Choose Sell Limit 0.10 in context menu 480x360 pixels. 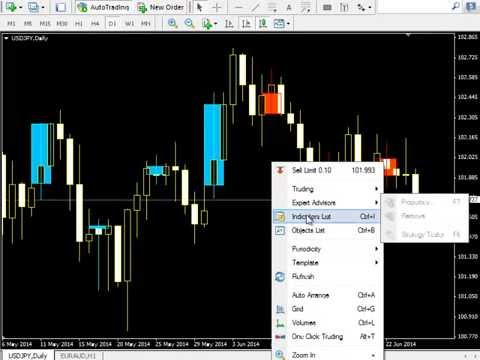(x=328, y=170)
